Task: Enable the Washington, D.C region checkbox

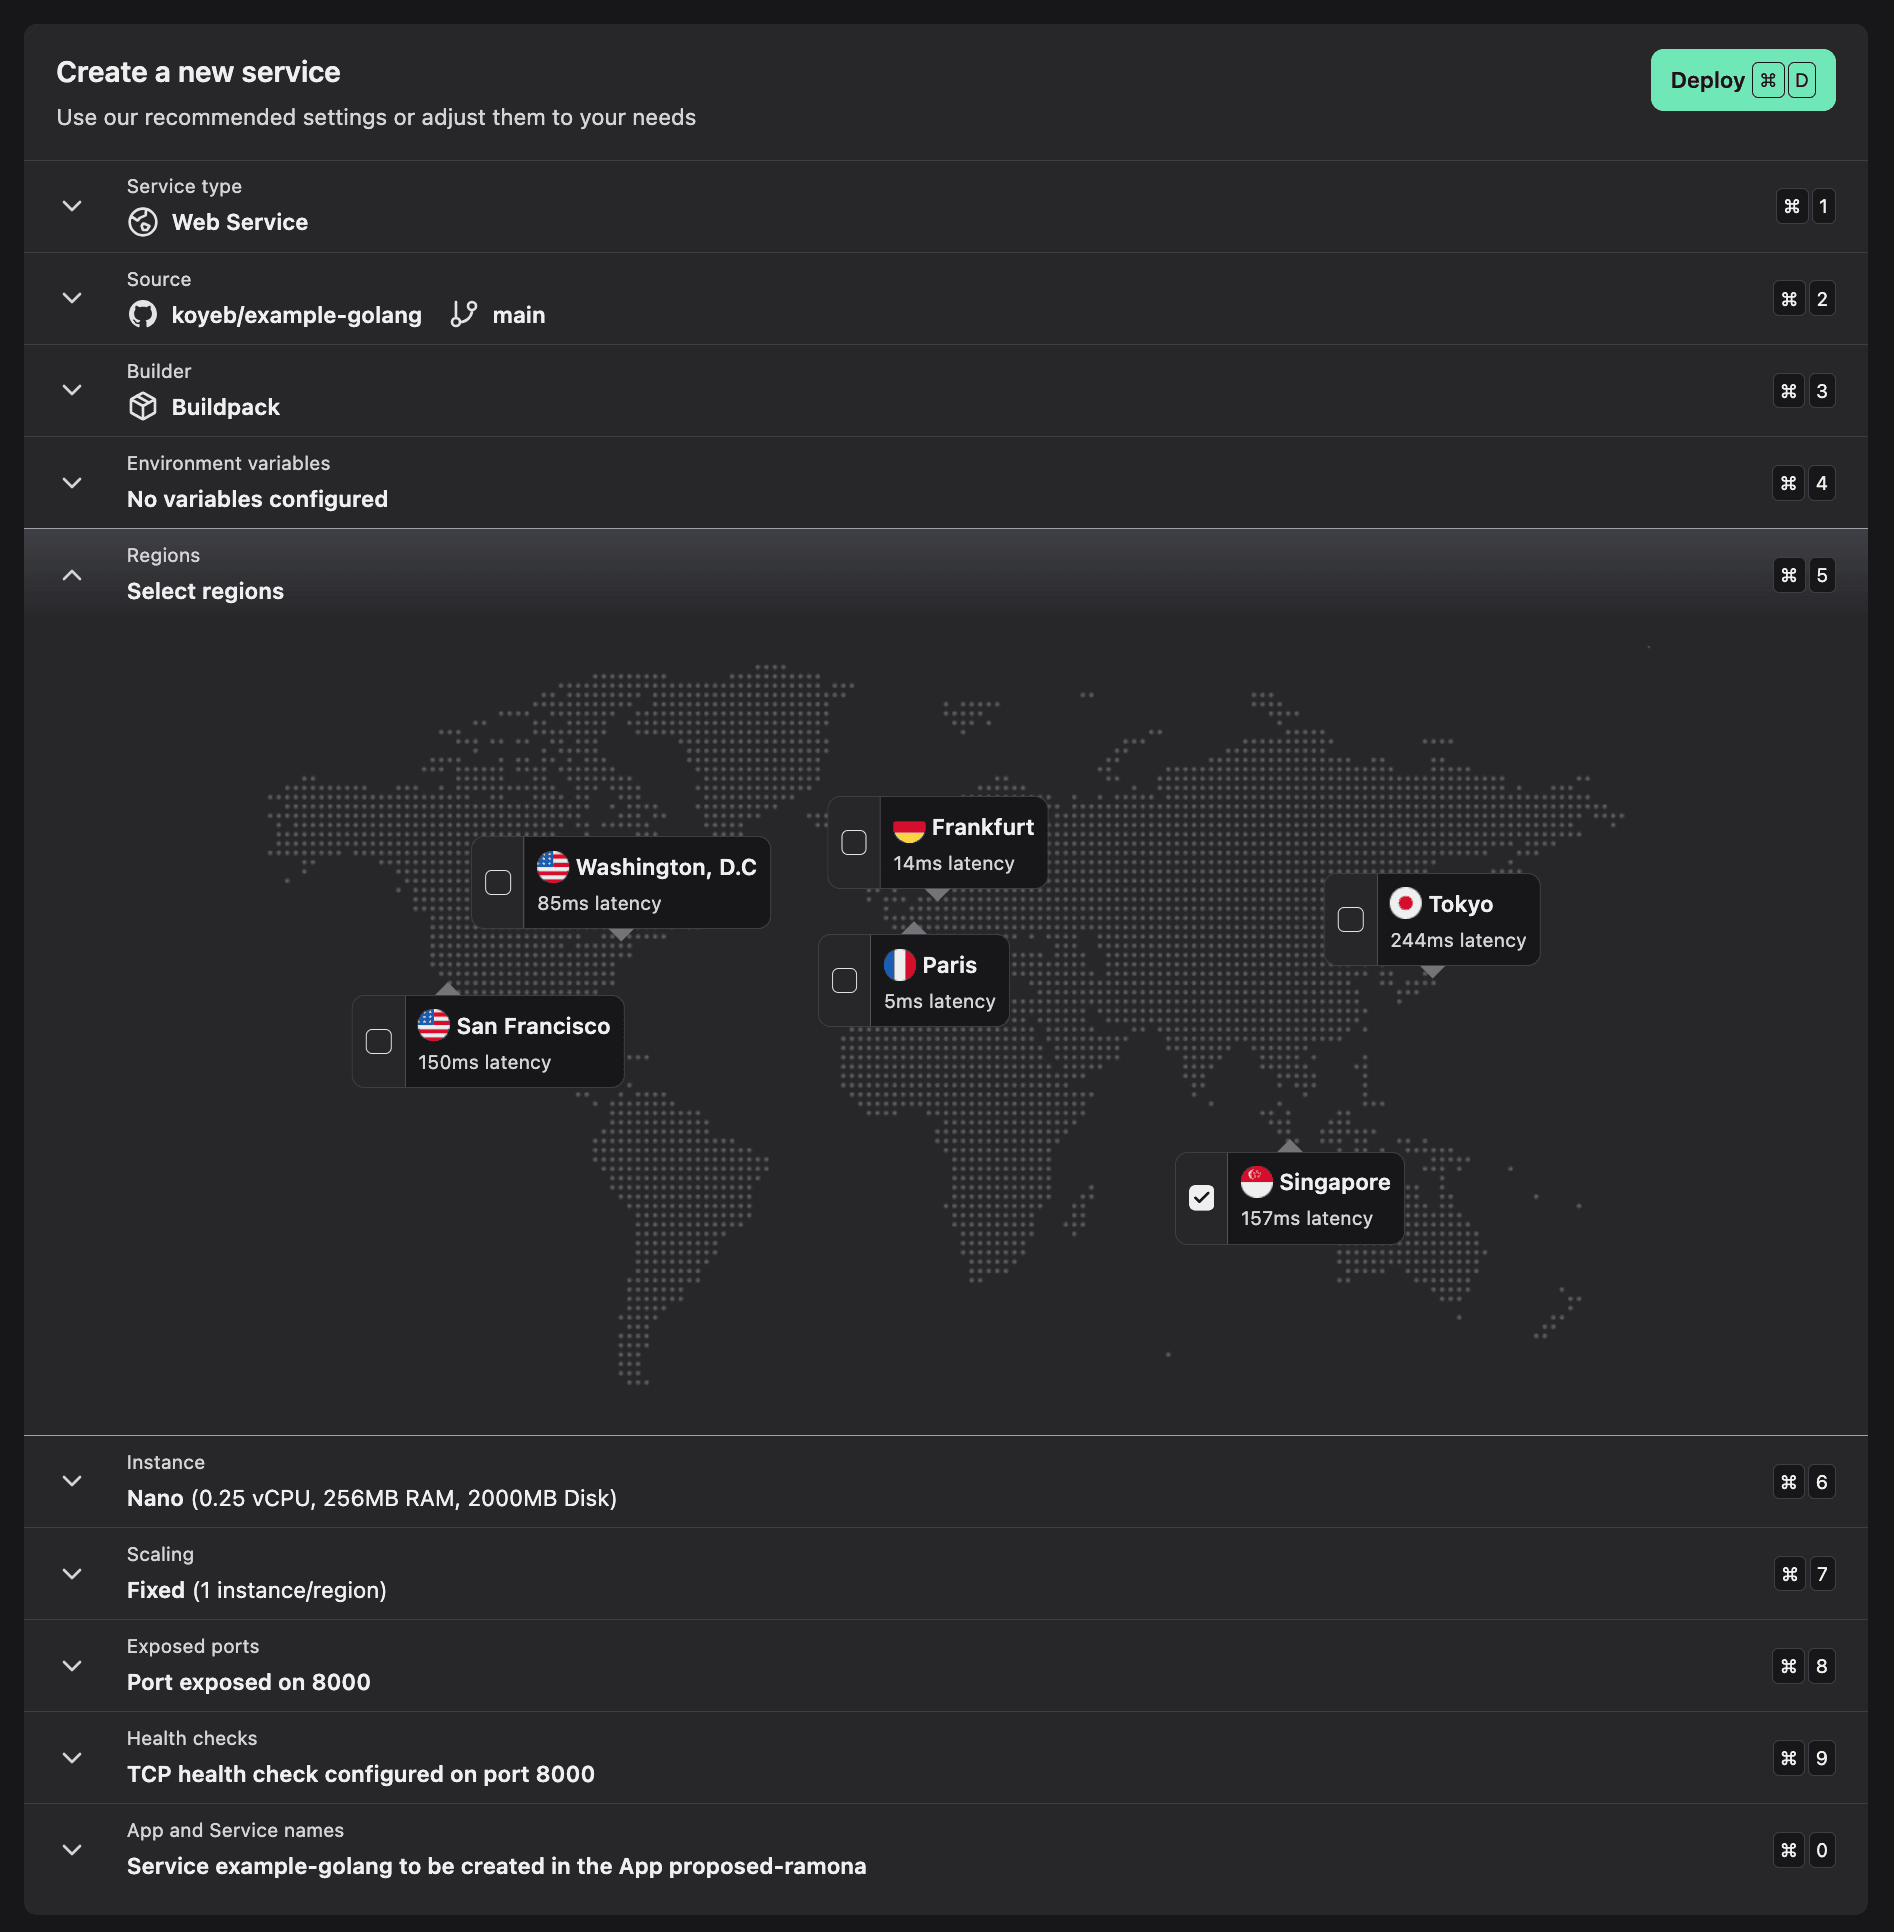Action: (x=498, y=883)
